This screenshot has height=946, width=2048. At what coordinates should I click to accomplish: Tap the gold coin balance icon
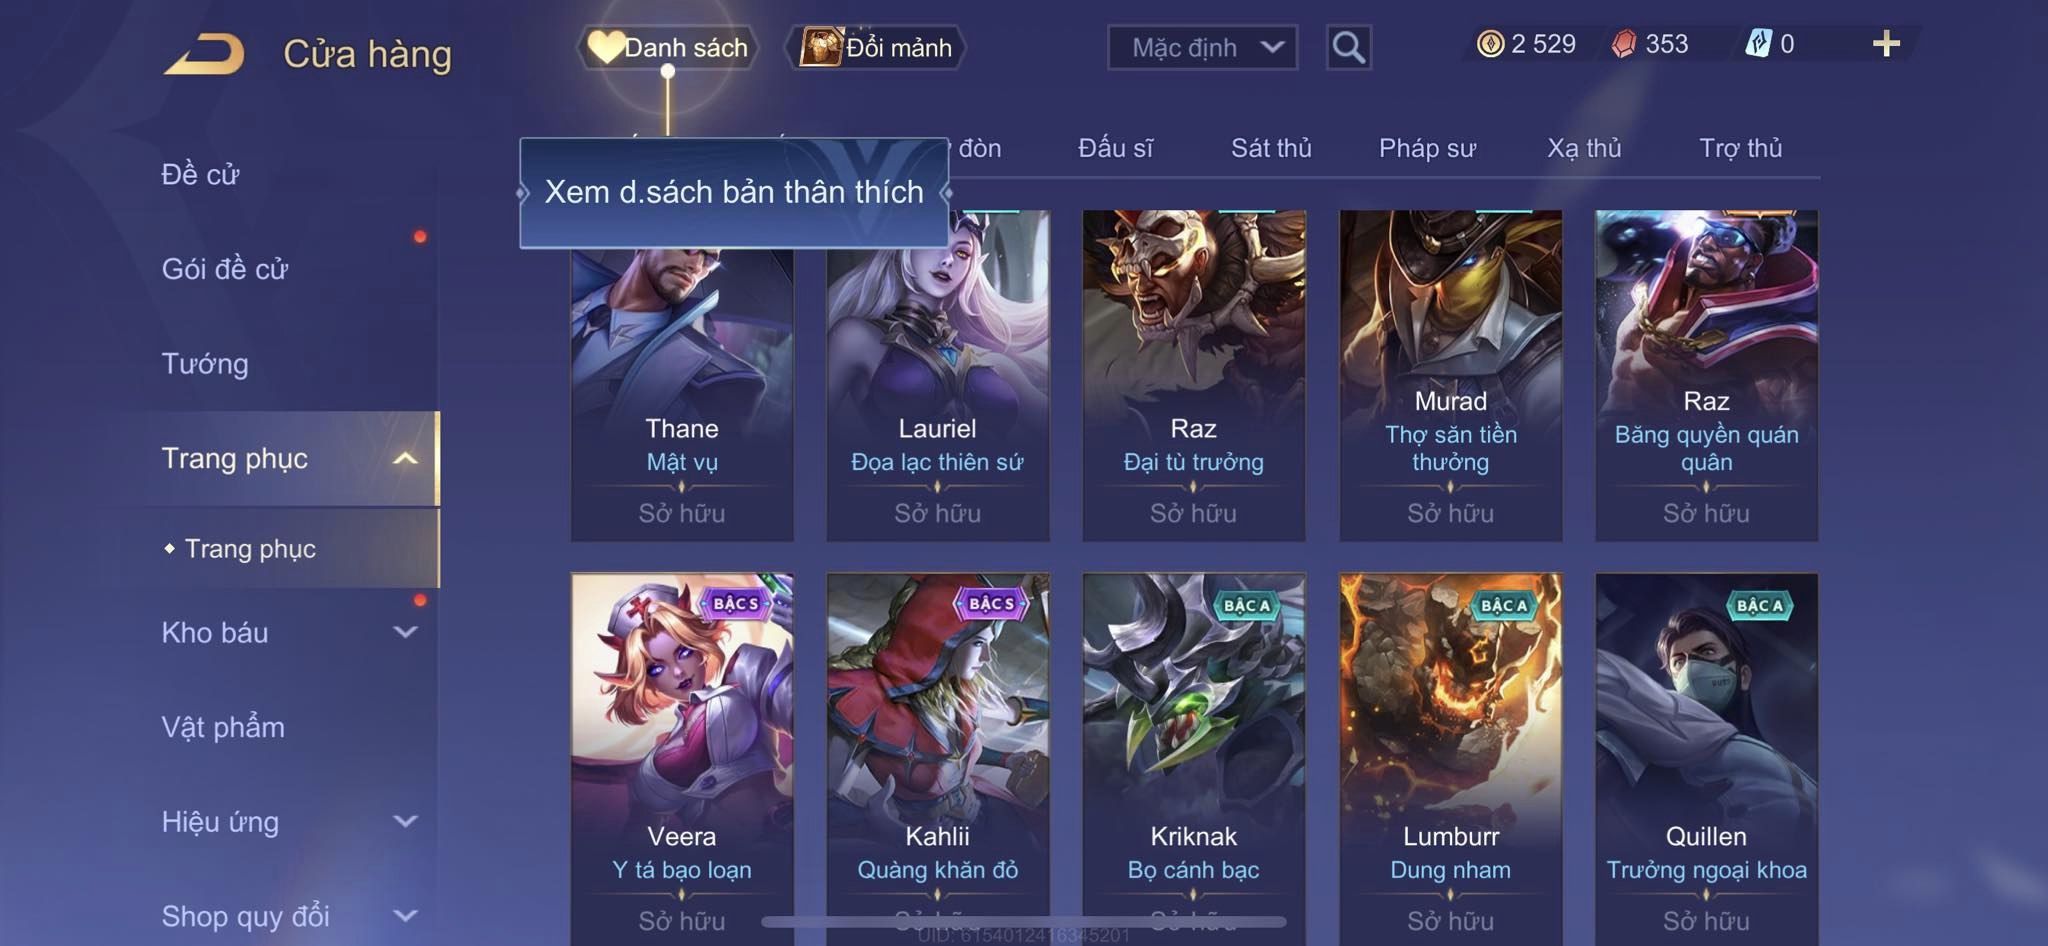coord(1490,44)
